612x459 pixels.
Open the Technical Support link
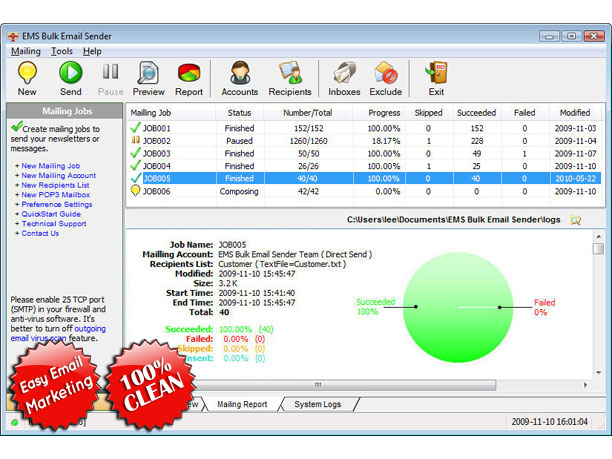tap(54, 224)
